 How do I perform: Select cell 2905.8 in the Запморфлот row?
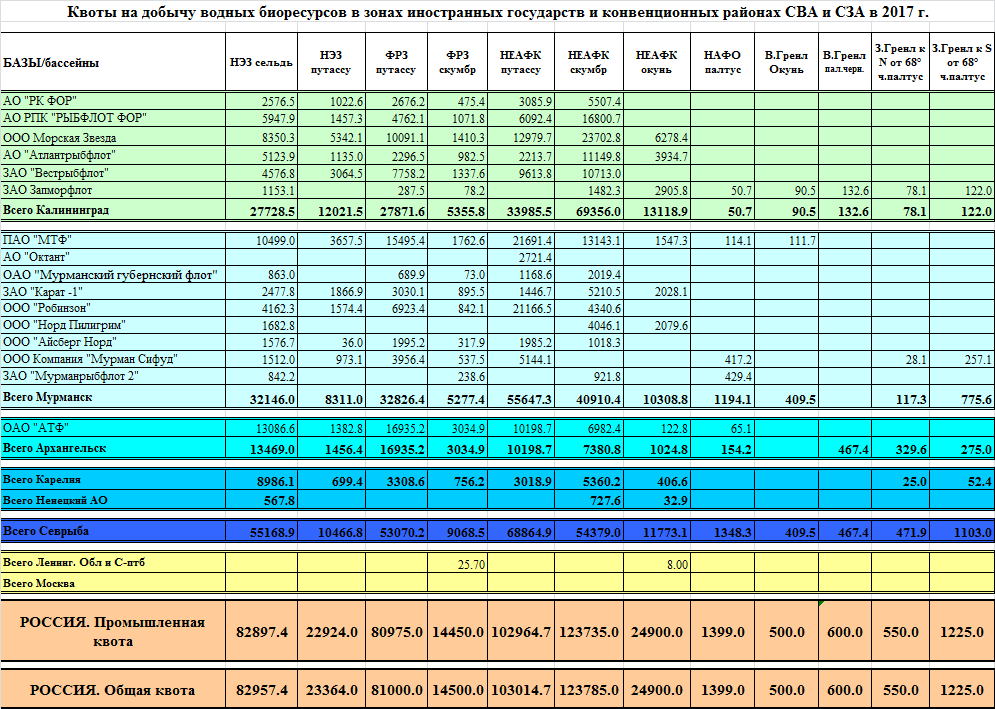pyautogui.click(x=657, y=190)
